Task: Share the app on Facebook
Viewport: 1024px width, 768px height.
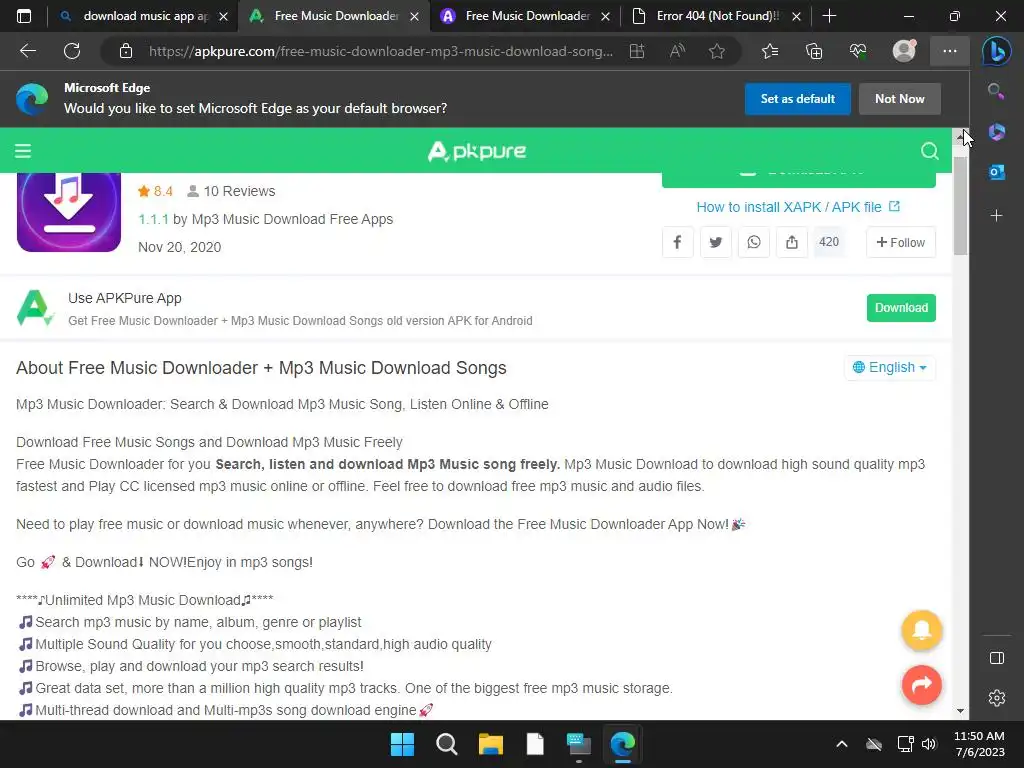Action: tap(677, 242)
